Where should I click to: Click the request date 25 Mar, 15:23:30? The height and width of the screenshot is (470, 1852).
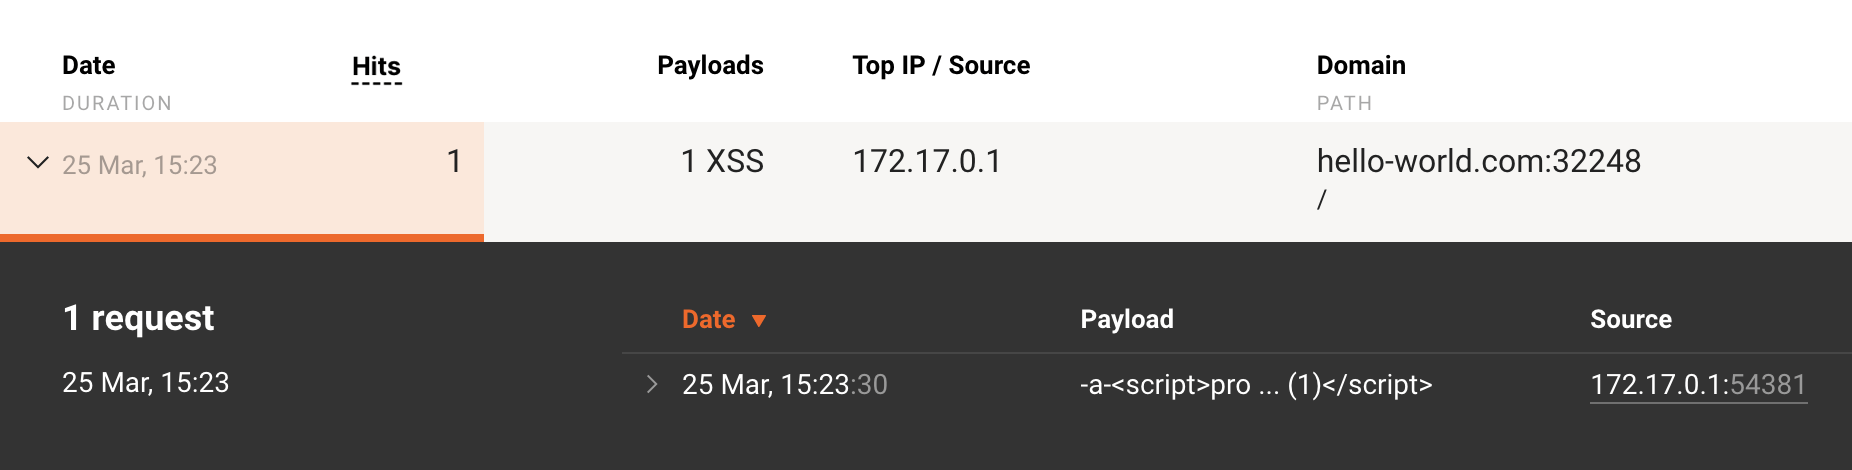784,385
